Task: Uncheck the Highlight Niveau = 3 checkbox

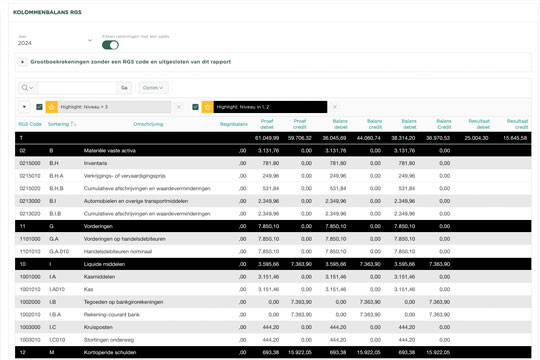Action: coord(39,107)
